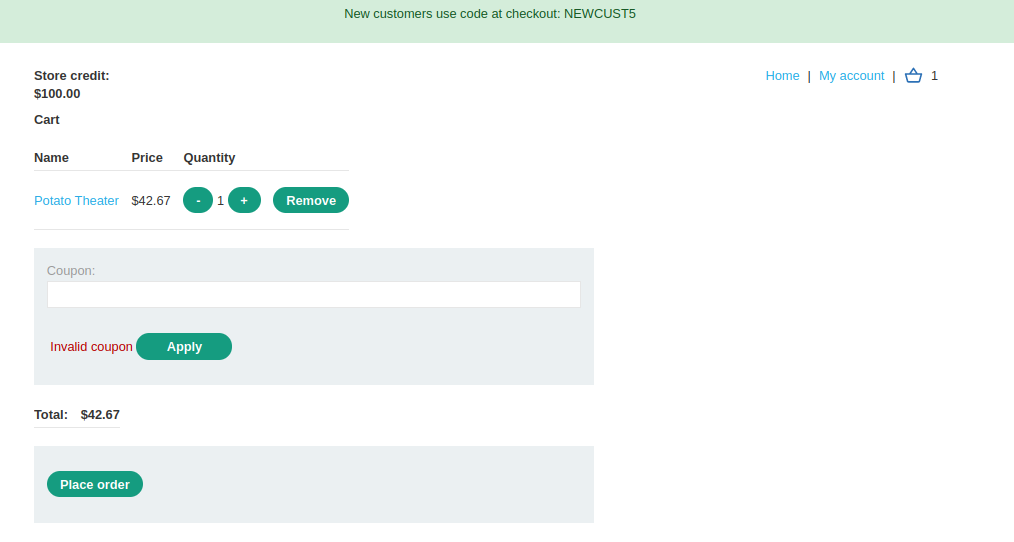The image size is (1014, 542).
Task: Click the Price column header
Action: tap(147, 158)
